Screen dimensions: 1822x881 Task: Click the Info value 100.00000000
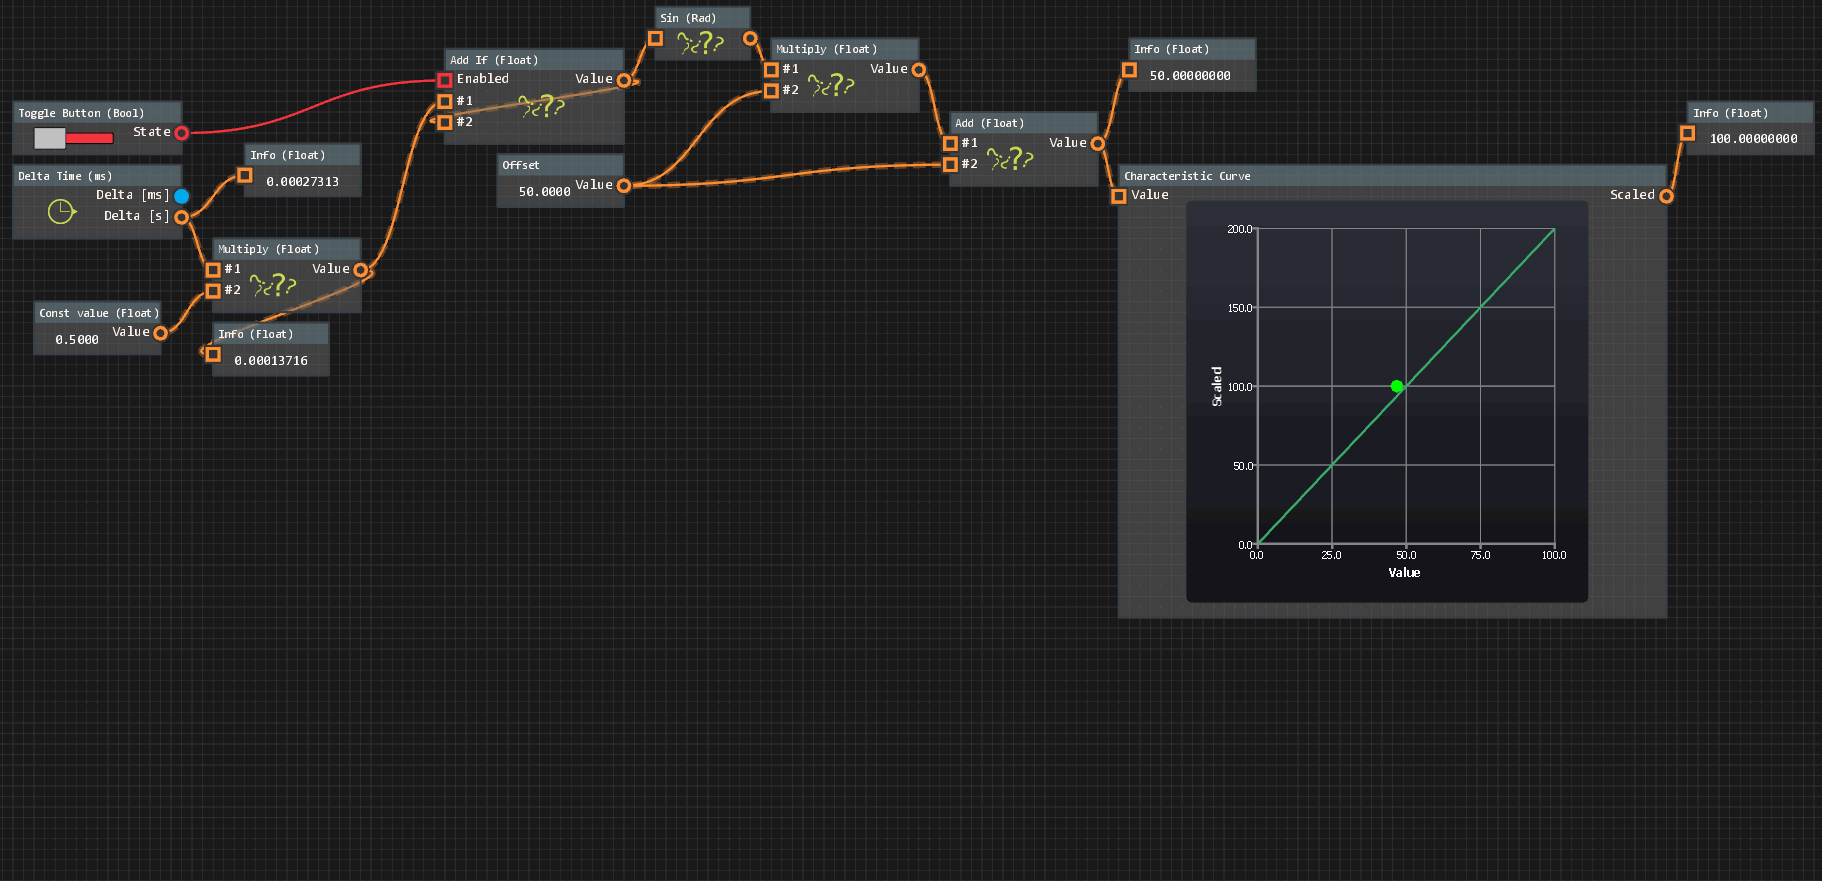point(1753,139)
